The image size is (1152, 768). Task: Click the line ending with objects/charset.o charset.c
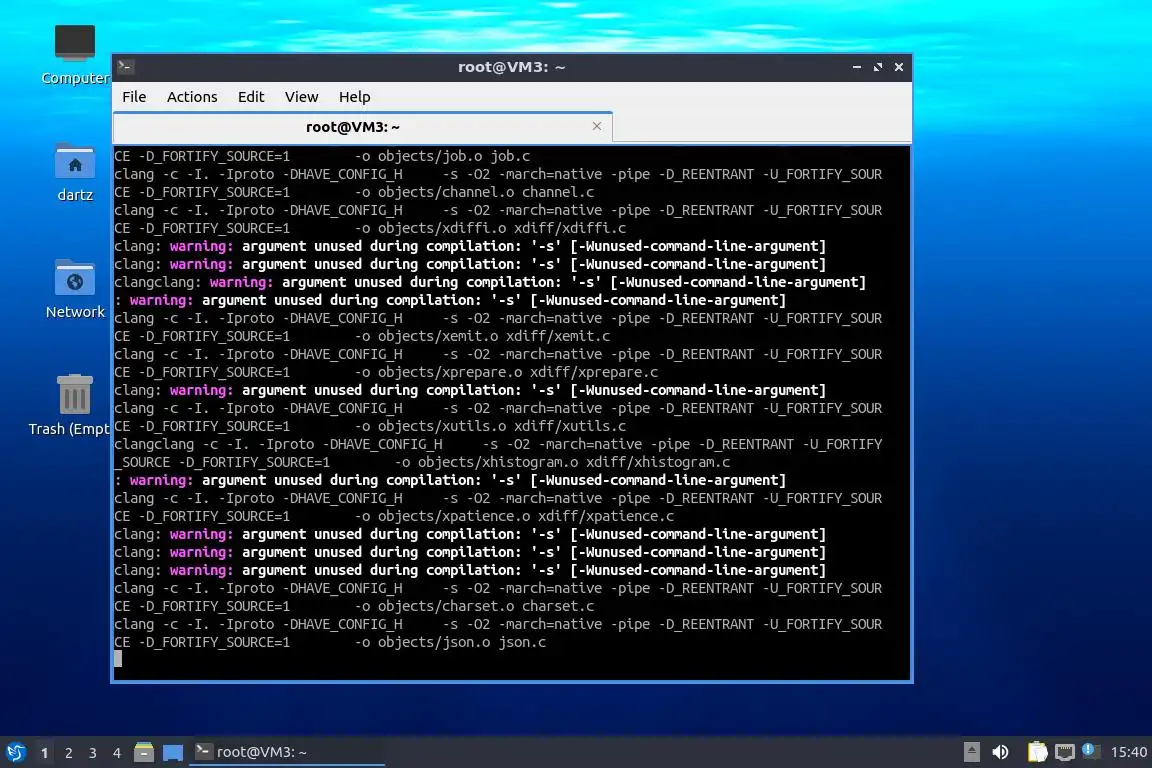click(x=354, y=606)
